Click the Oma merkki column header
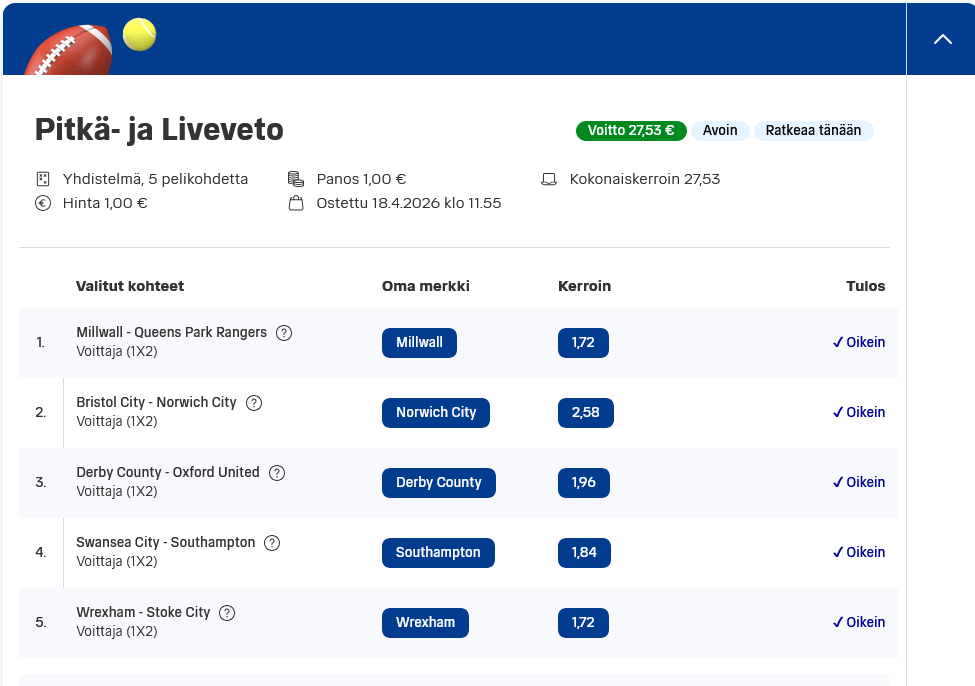The width and height of the screenshot is (975, 686). tap(426, 286)
